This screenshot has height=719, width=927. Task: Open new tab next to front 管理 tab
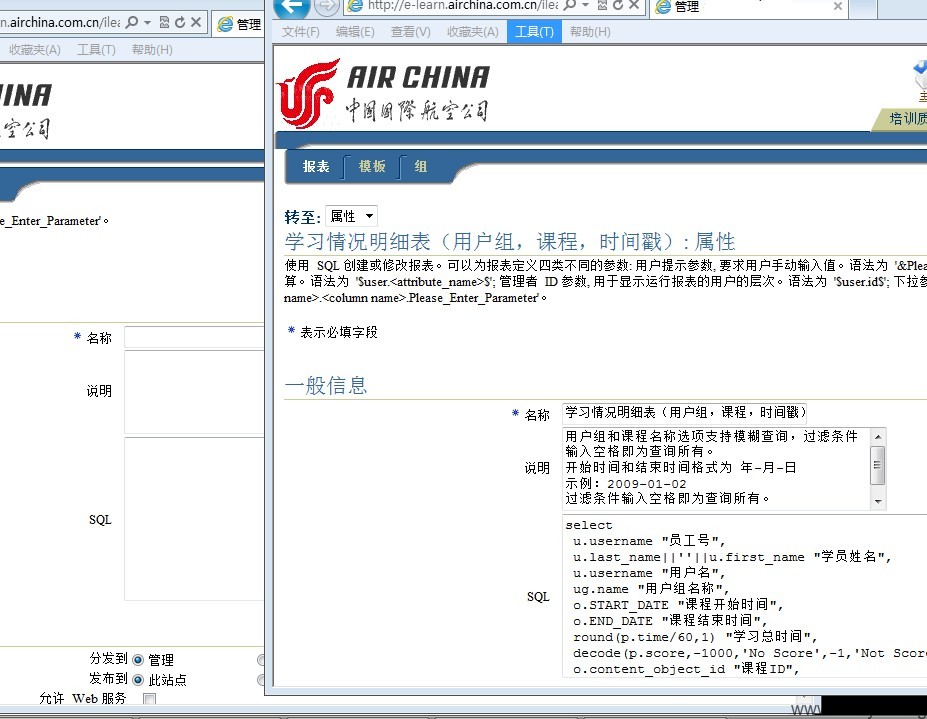(x=863, y=7)
